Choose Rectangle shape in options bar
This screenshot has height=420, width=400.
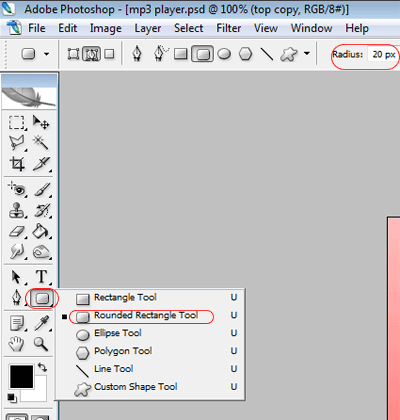click(x=181, y=54)
